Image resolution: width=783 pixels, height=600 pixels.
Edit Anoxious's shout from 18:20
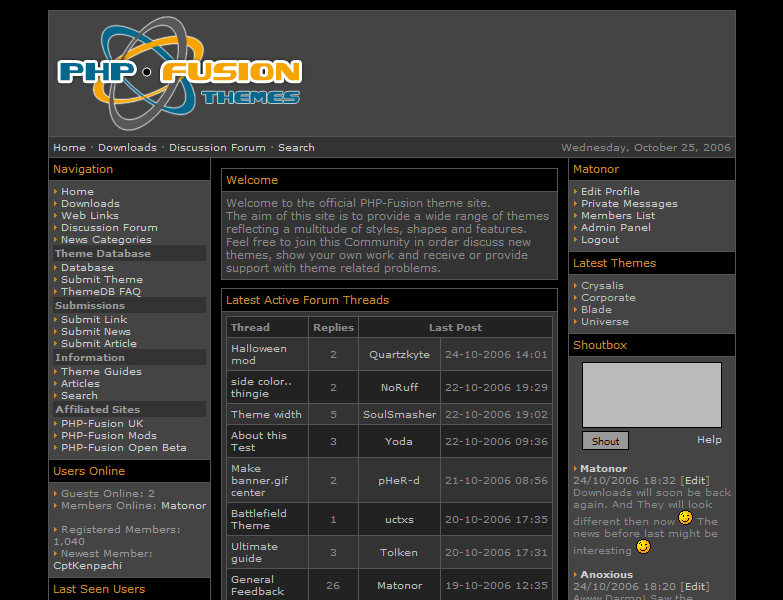click(x=695, y=587)
